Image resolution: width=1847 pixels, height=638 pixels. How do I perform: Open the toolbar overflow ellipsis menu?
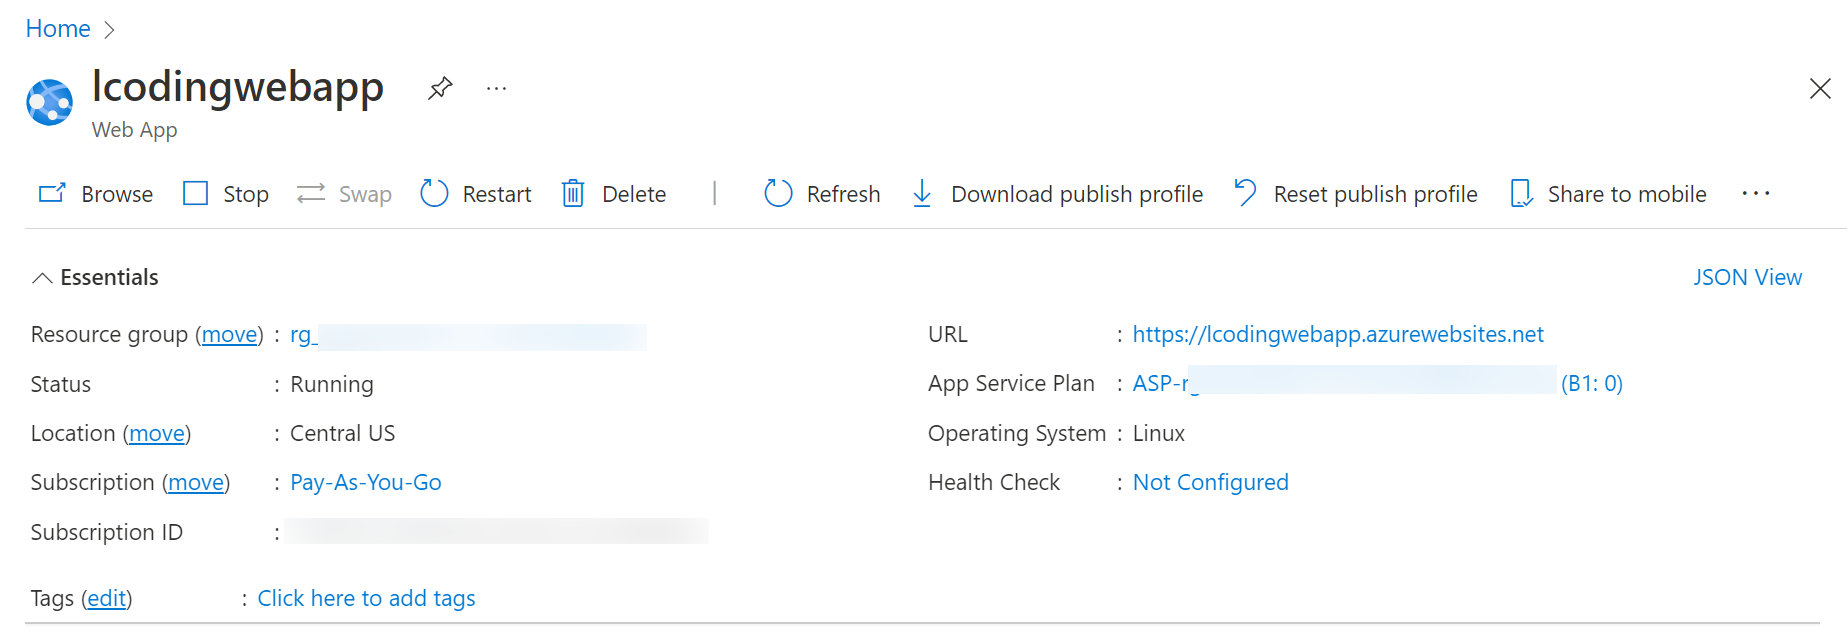pyautogui.click(x=1756, y=193)
